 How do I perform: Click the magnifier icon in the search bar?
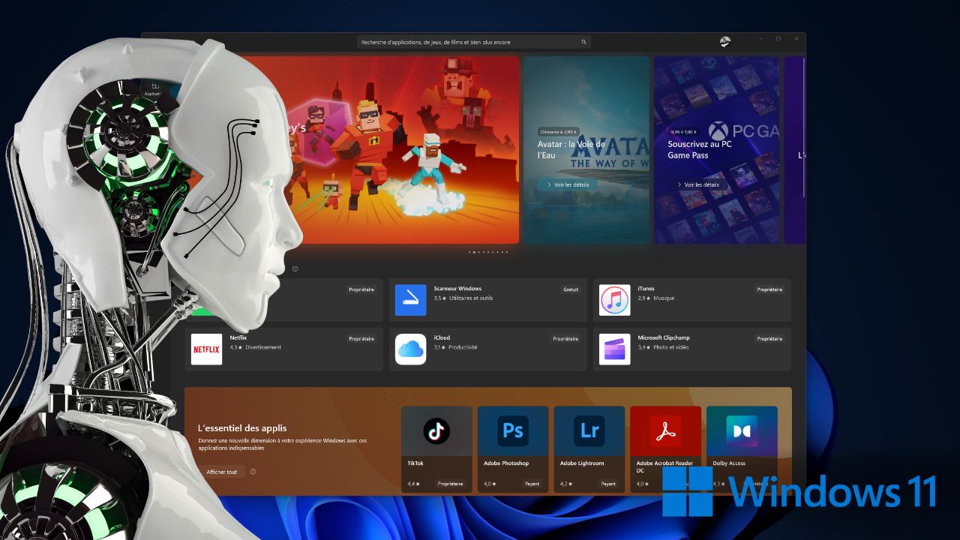(583, 42)
